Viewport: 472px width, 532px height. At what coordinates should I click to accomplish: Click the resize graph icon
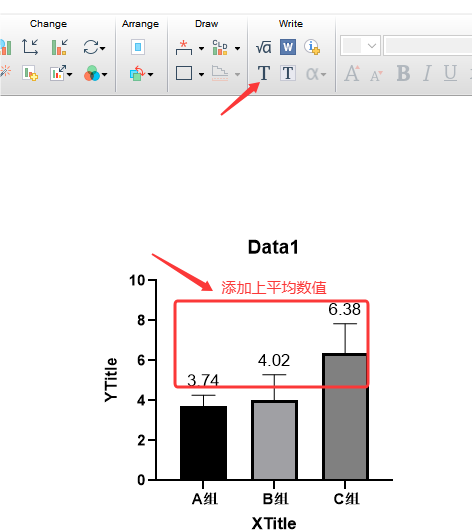[58, 73]
